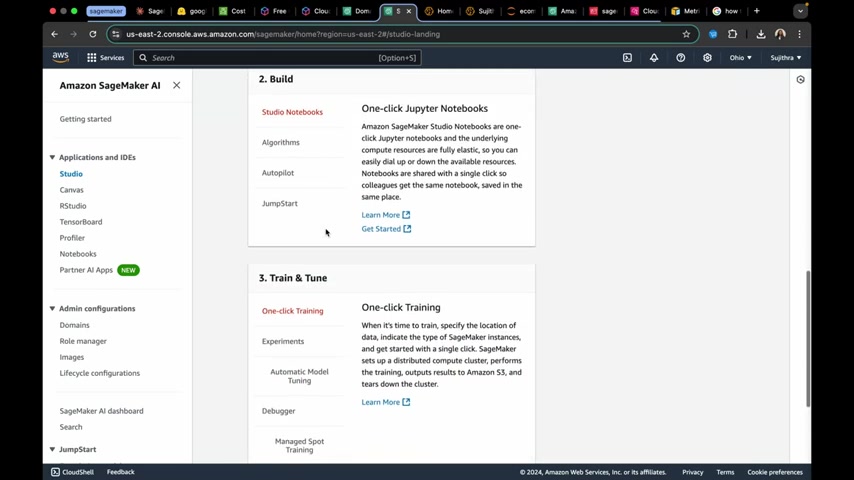Open Terms link in footer
The image size is (854, 480).
725,472
